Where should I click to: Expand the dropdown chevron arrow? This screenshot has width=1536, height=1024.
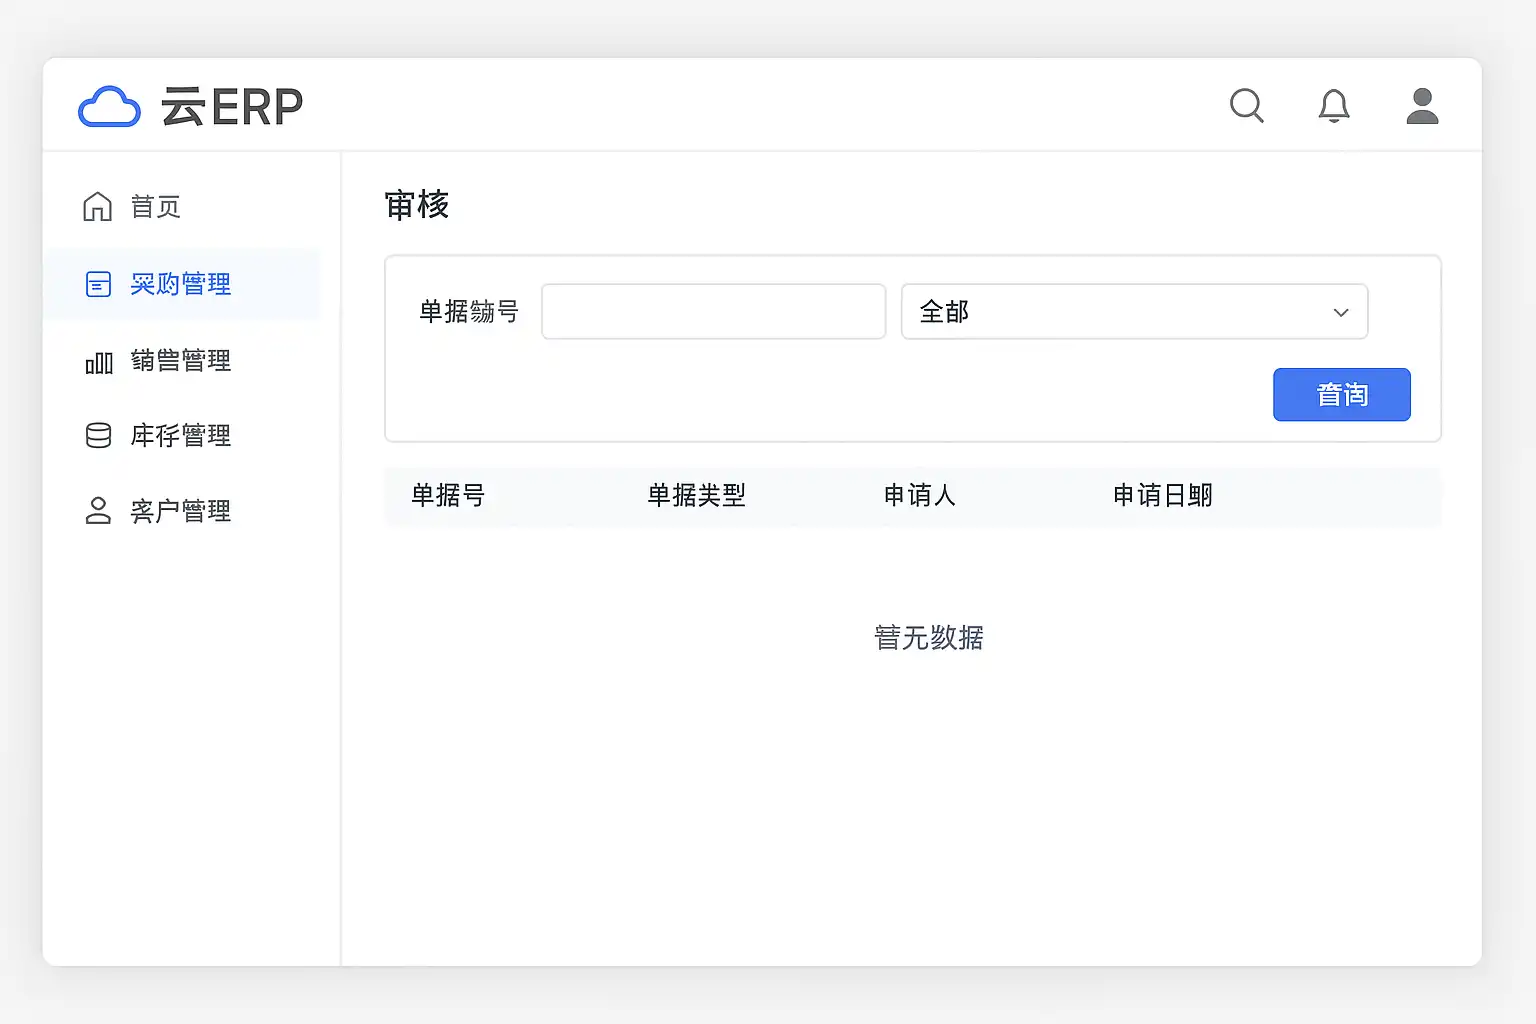coord(1341,313)
